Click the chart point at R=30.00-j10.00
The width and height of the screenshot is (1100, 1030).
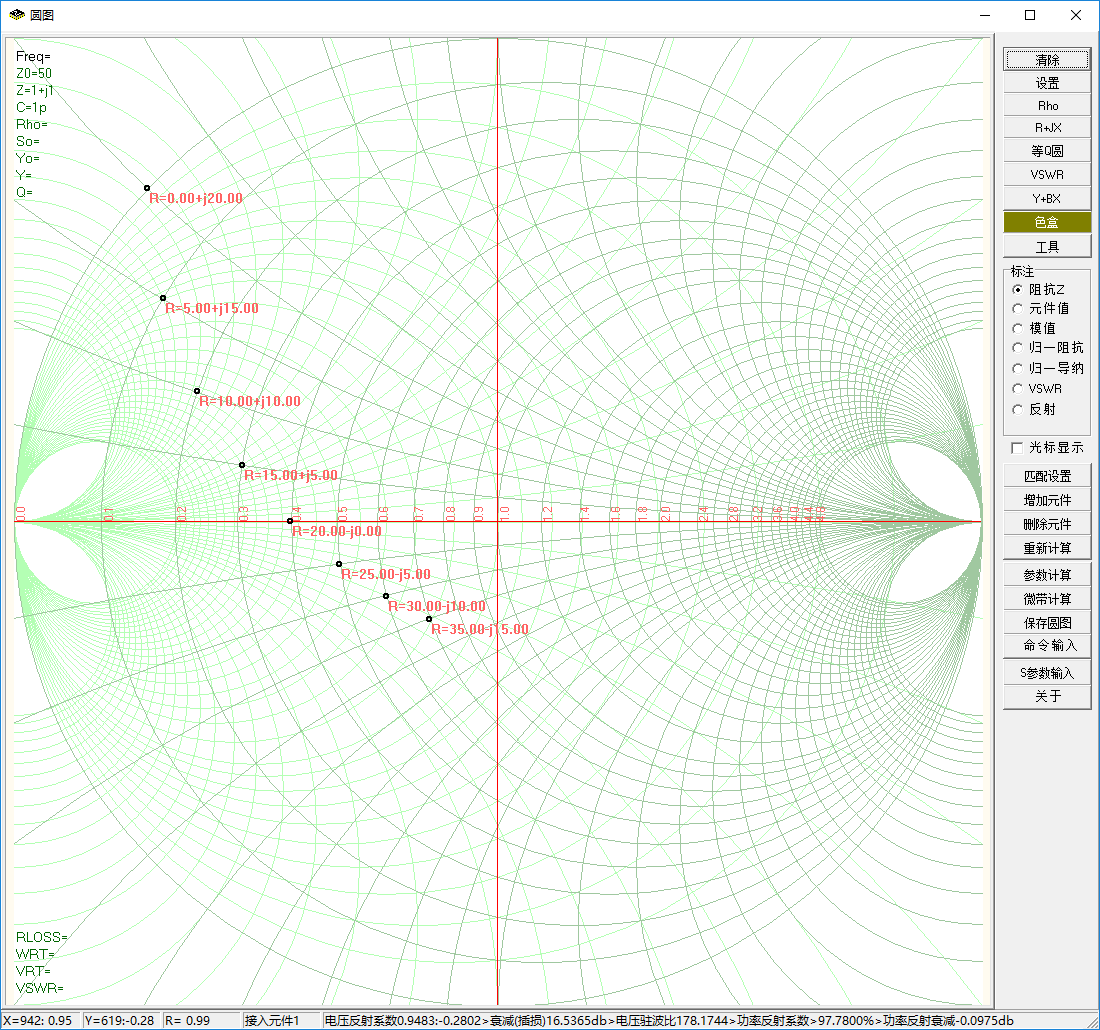tap(386, 596)
